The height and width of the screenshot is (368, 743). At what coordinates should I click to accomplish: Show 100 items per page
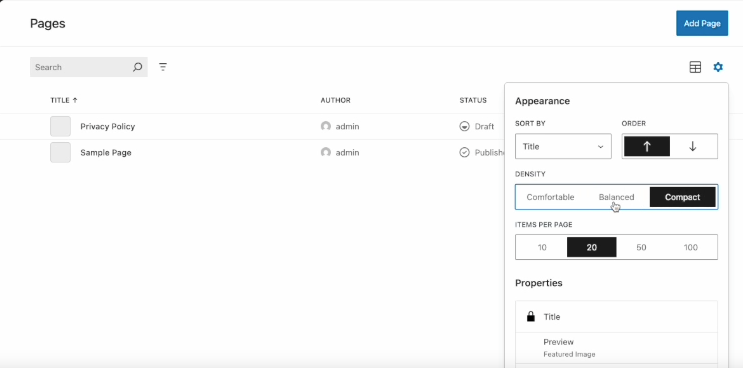point(691,247)
